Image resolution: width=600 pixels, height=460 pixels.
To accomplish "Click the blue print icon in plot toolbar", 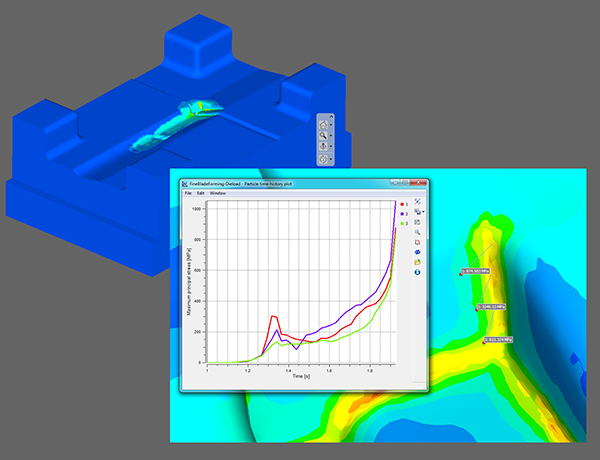I will pos(417,252).
